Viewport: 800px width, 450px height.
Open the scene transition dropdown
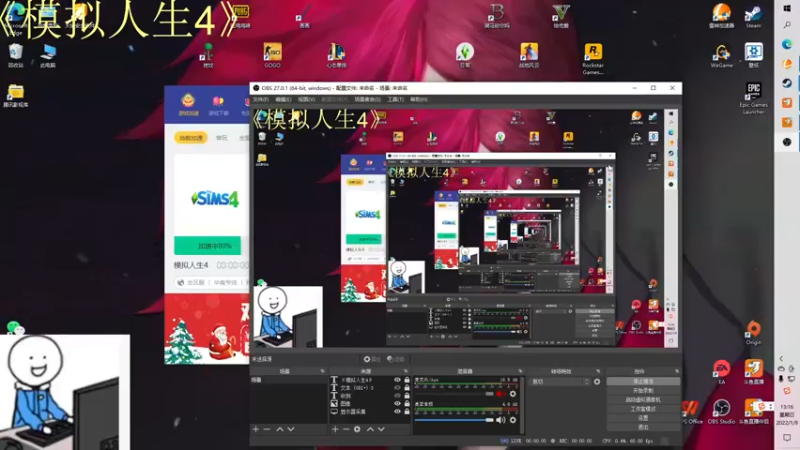(560, 381)
